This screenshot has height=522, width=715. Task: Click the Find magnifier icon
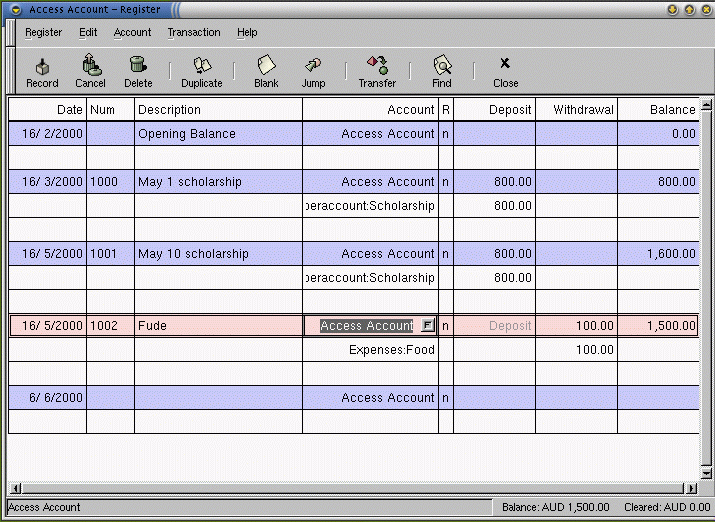[441, 66]
